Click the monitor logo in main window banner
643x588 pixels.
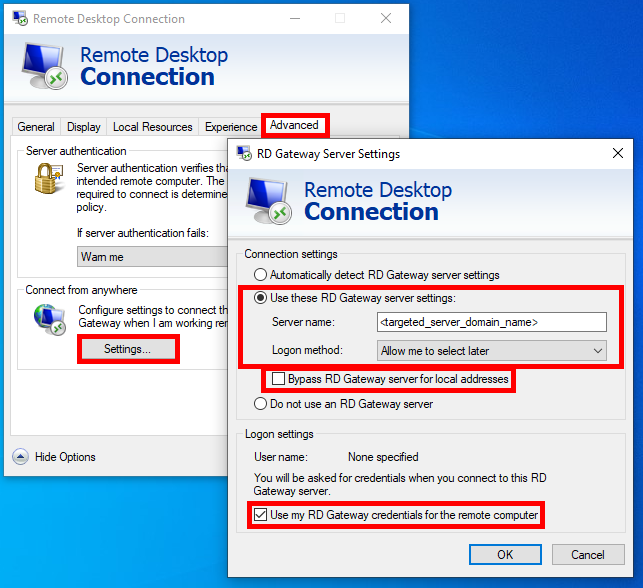(x=45, y=66)
